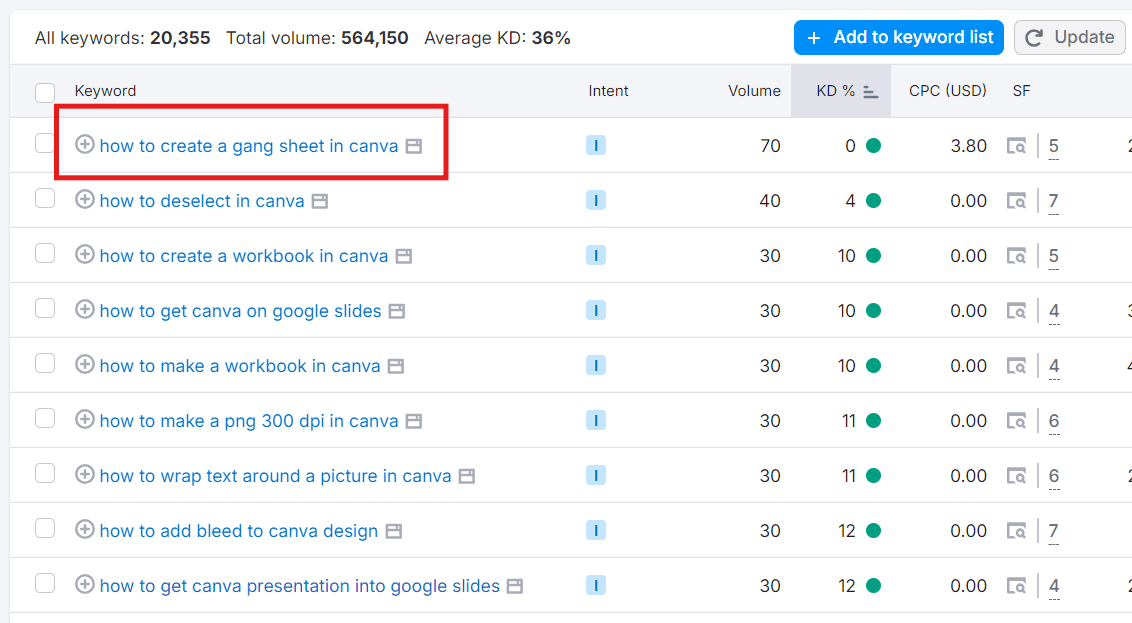The image size is (1132, 623).
Task: Click Intent badge 'I' in 'gang sheet in canva' row
Action: 596,146
